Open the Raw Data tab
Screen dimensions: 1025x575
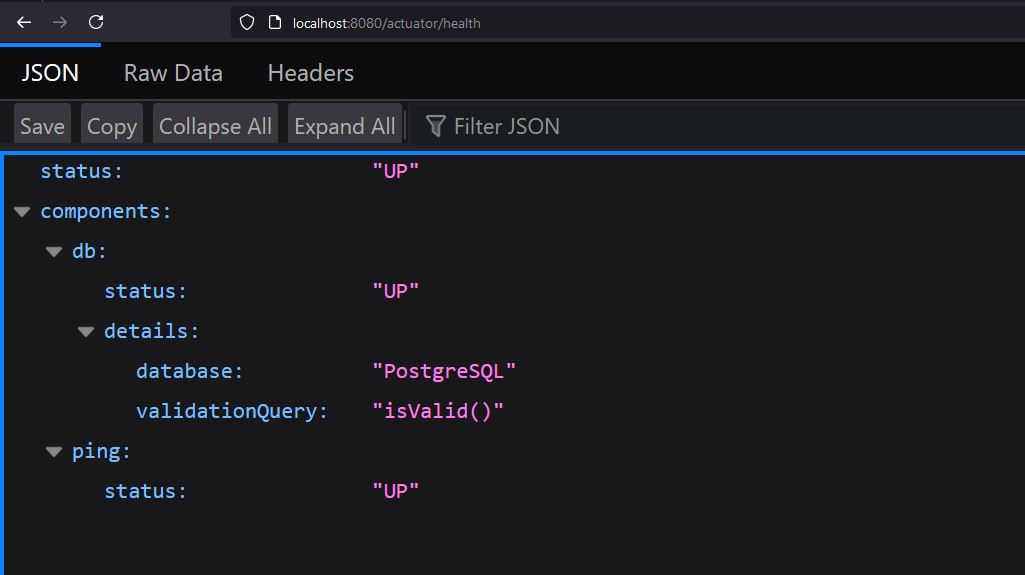coord(173,73)
